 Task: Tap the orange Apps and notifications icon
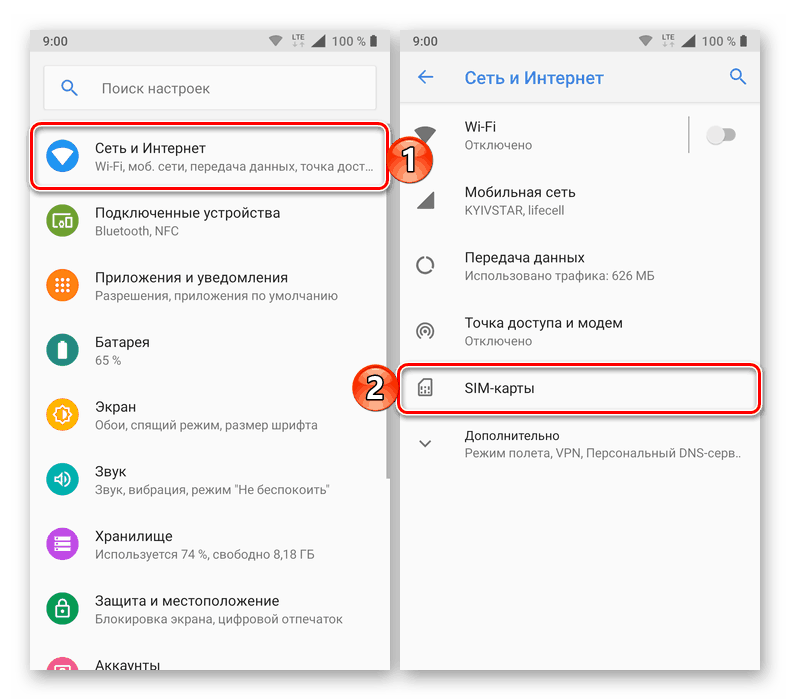(62, 285)
